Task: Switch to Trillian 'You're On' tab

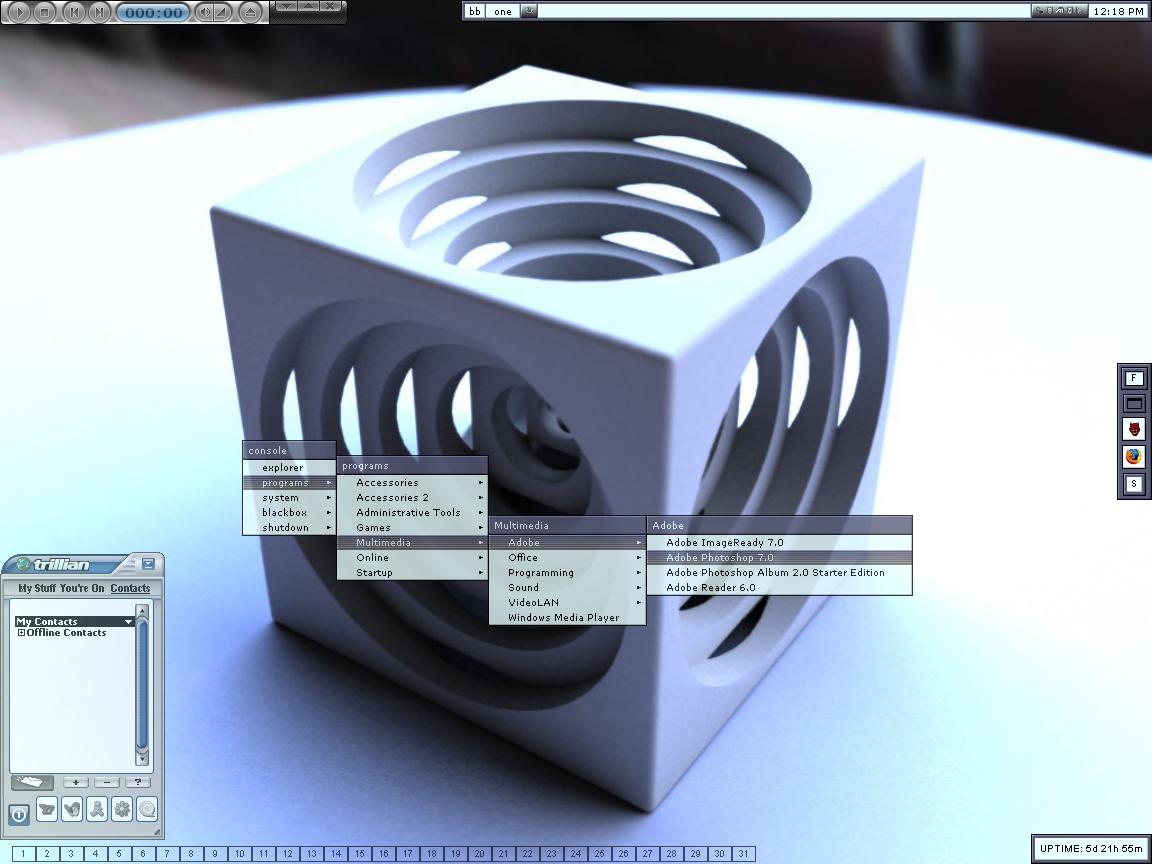Action: (x=82, y=588)
